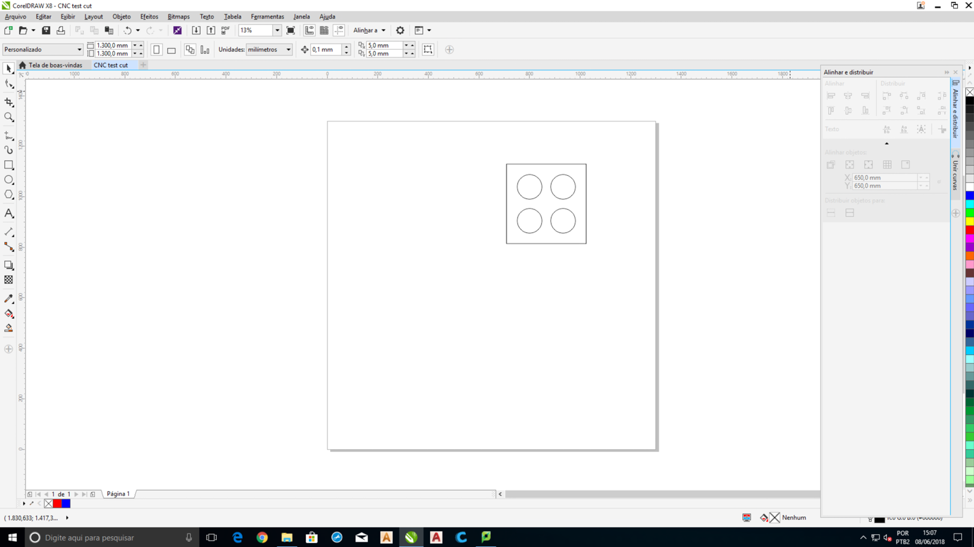Pick the blue swatch in document palette

[x=66, y=504]
